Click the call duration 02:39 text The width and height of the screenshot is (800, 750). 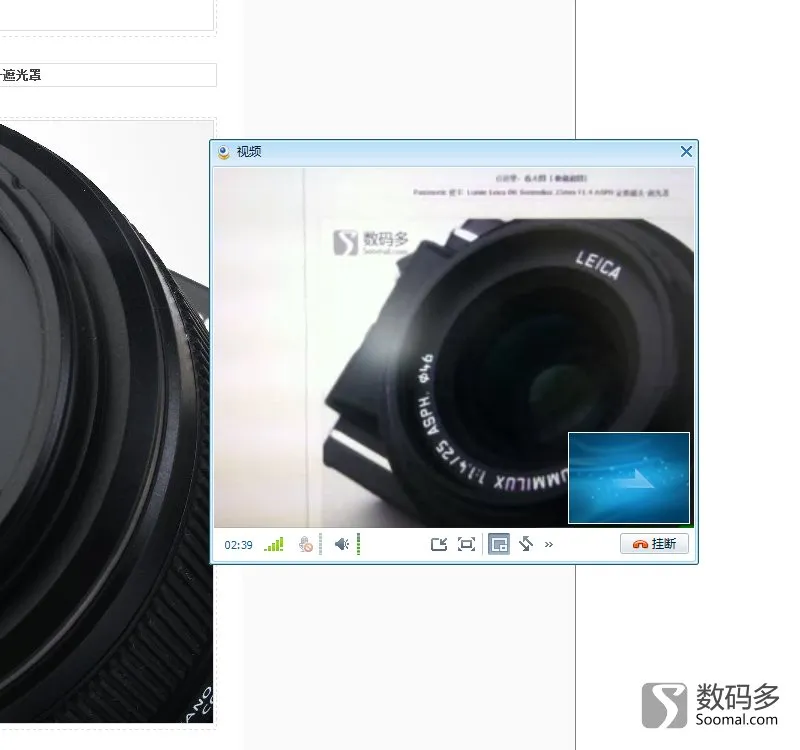[238, 545]
